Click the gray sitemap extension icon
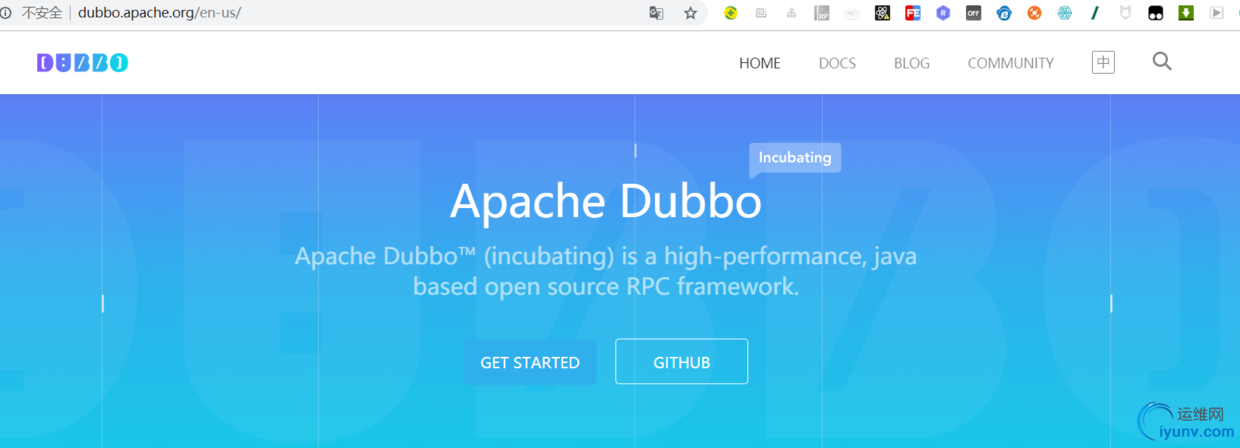 [792, 13]
